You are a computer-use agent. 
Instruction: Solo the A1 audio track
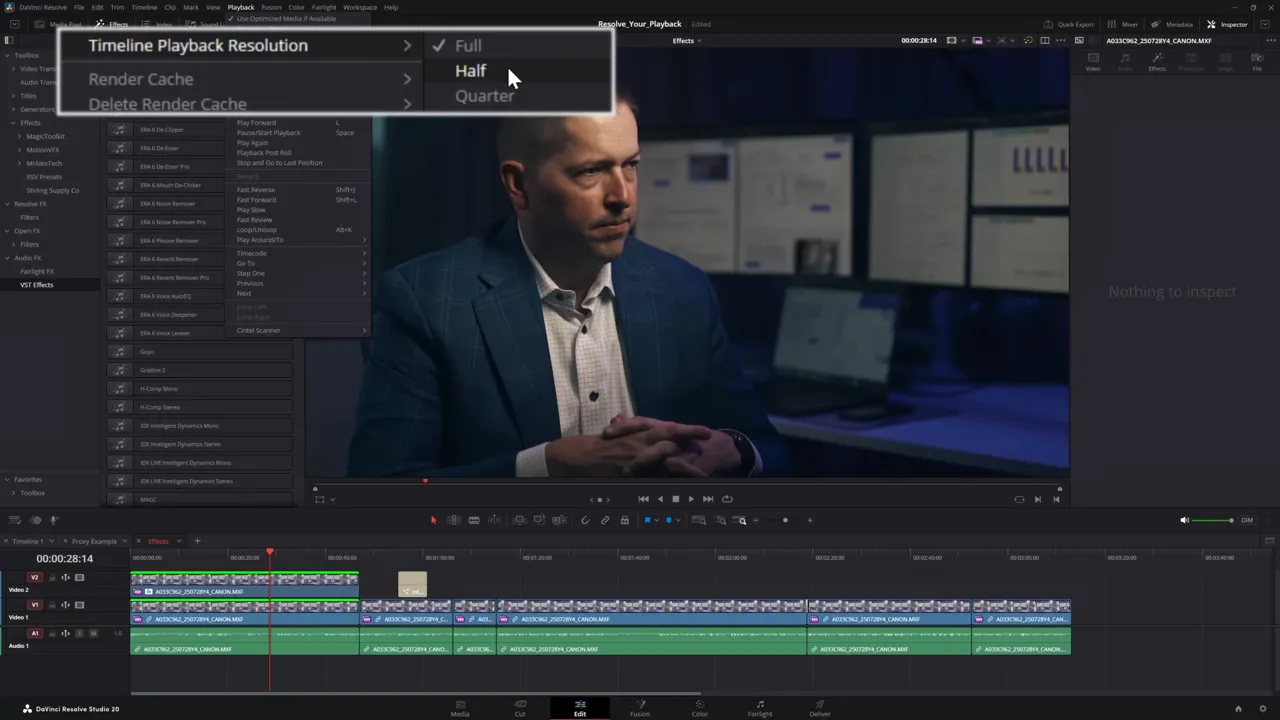[x=79, y=633]
